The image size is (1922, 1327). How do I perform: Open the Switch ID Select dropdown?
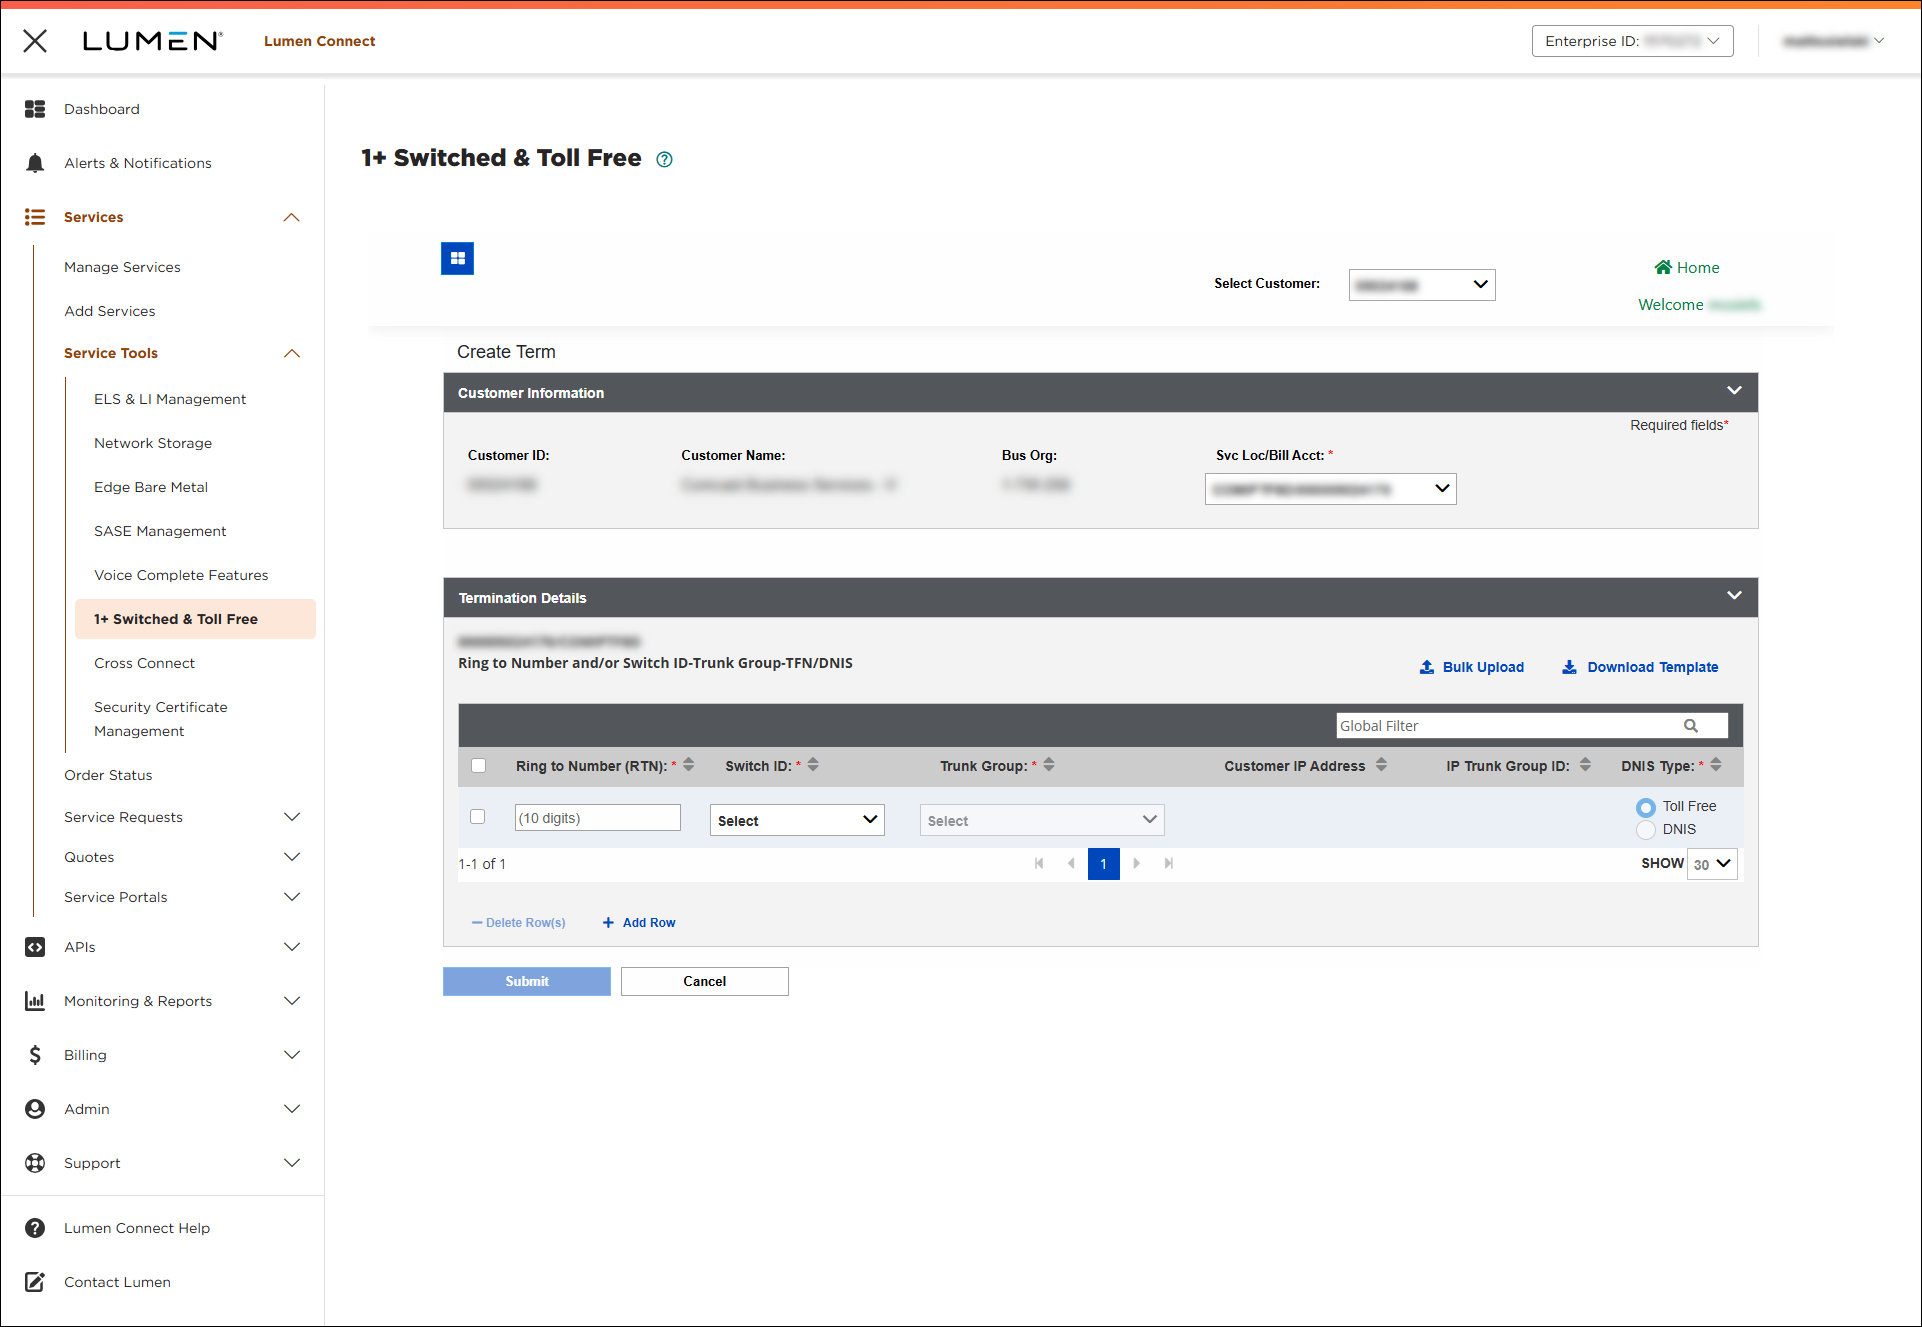tap(797, 820)
